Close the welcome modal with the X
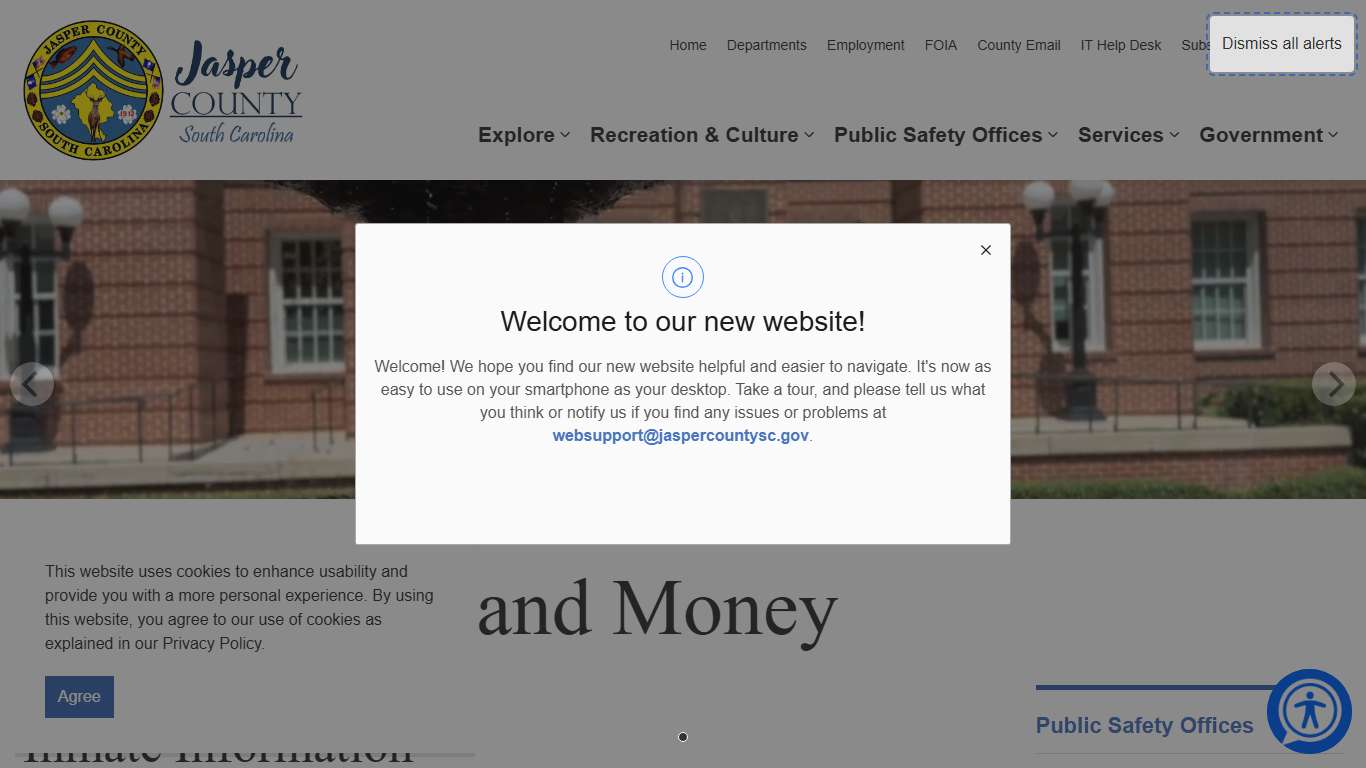 985,250
